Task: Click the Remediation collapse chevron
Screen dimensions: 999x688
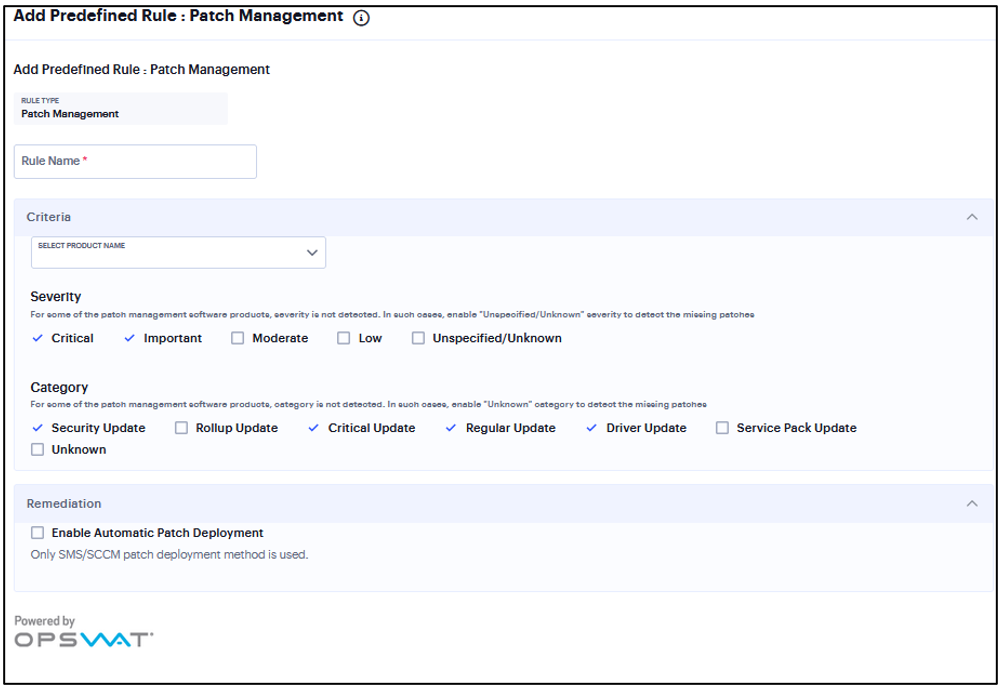Action: (973, 503)
